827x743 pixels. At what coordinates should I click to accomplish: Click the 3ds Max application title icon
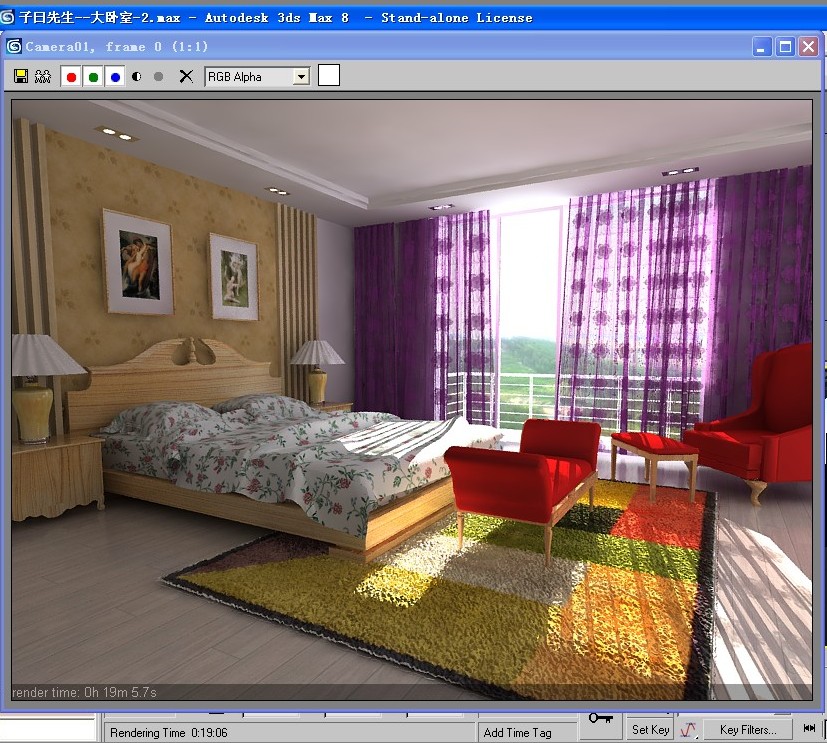point(8,17)
